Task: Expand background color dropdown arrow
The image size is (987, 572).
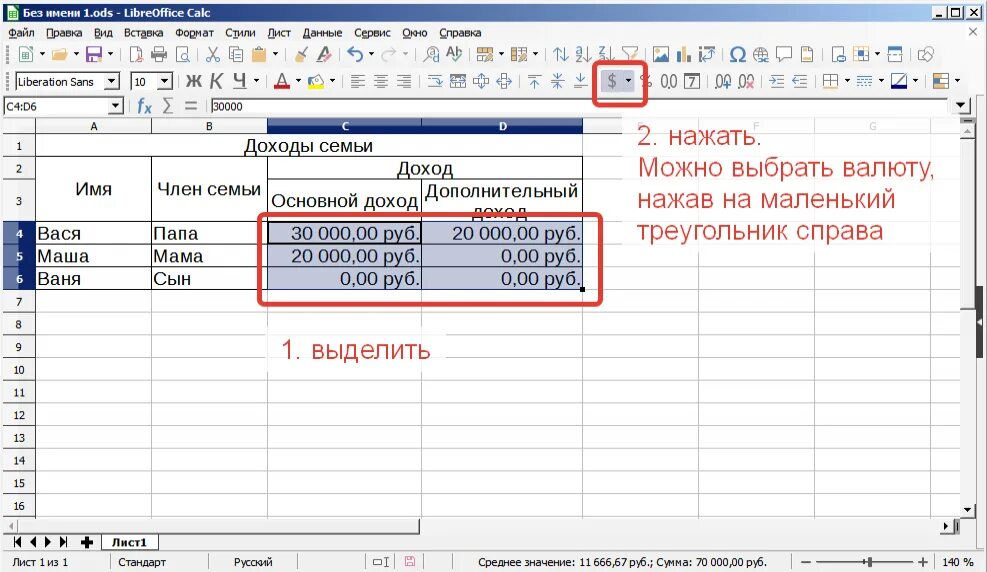Action: 332,81
